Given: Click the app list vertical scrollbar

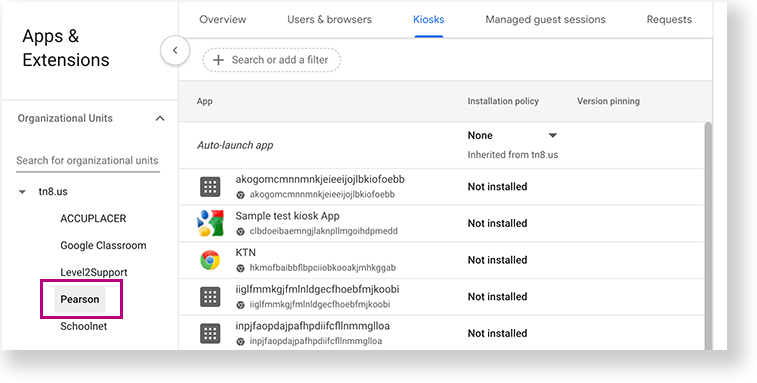Looking at the screenshot, I should pyautogui.click(x=708, y=236).
